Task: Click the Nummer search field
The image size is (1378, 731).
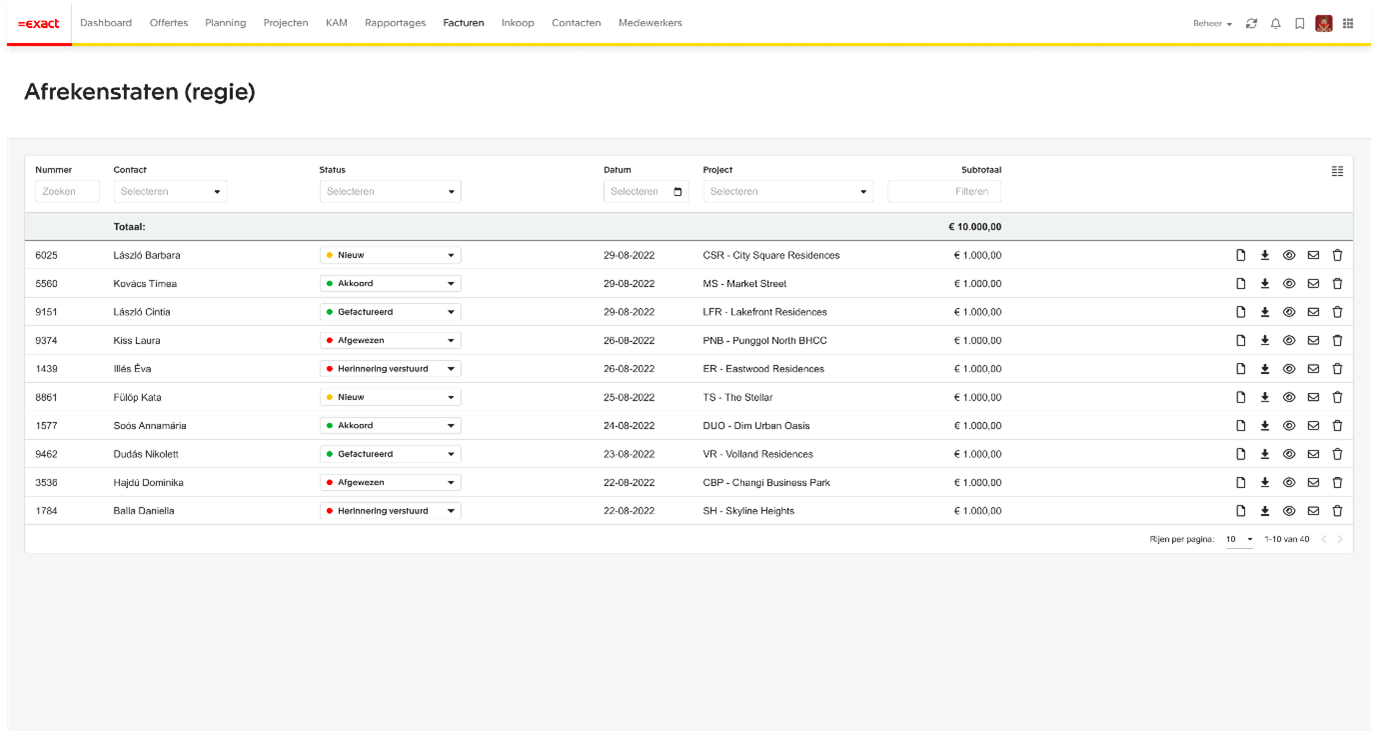Action: coord(68,192)
